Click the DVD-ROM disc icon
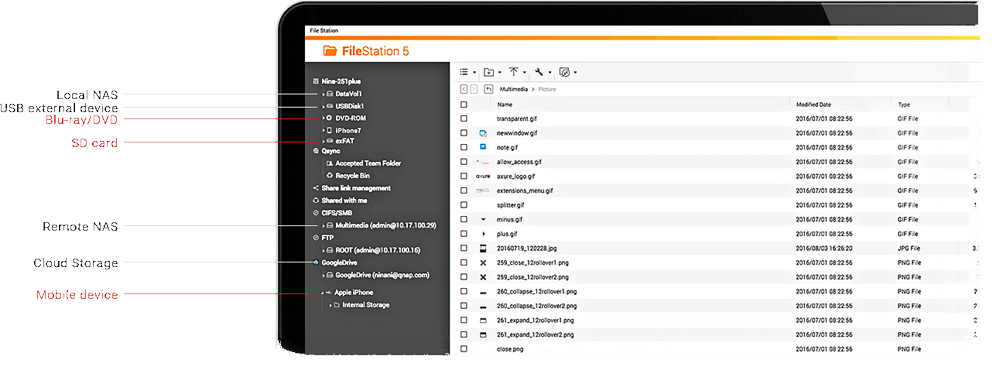This screenshot has width=1000, height=367. click(330, 118)
